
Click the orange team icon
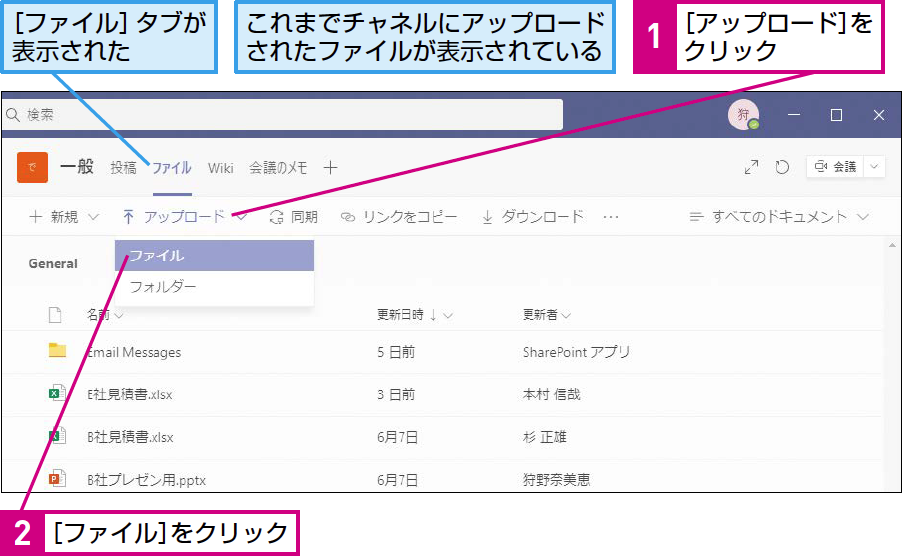click(32, 167)
